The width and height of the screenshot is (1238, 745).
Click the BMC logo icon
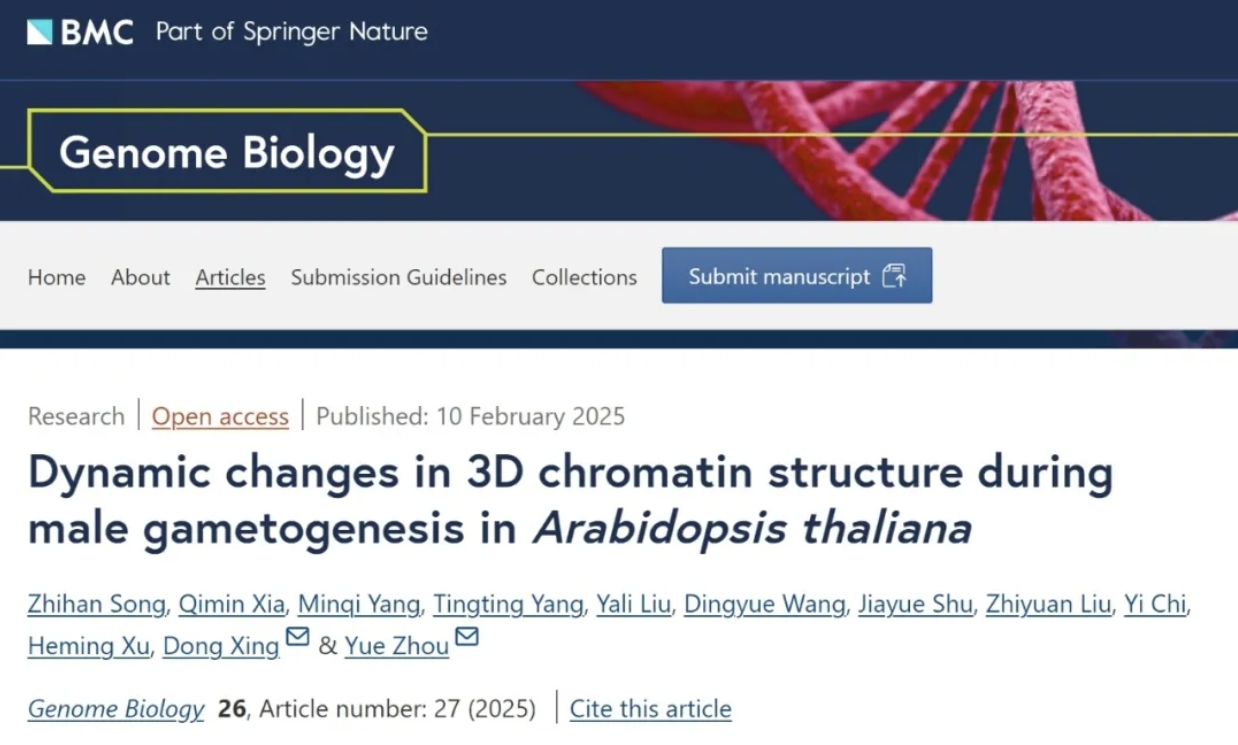40,32
